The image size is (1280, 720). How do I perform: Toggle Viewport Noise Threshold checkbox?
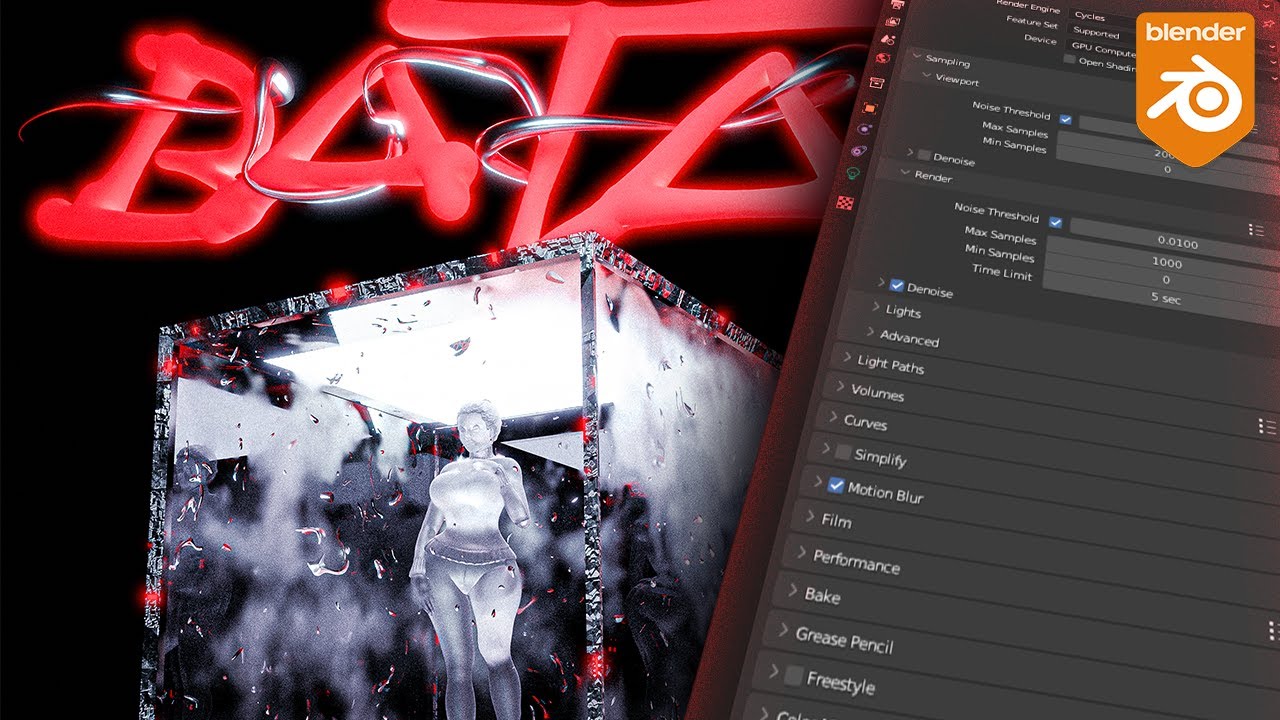click(x=1065, y=119)
